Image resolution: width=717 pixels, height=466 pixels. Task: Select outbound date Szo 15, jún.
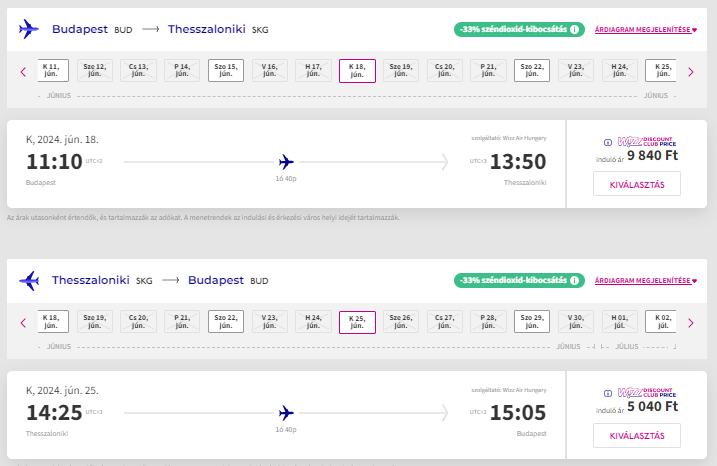point(226,70)
